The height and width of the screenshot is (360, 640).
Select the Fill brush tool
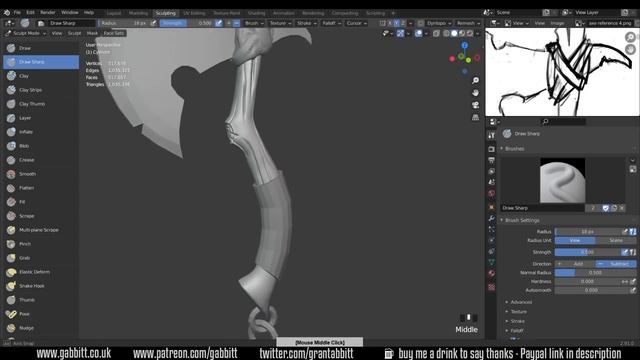tap(41, 202)
